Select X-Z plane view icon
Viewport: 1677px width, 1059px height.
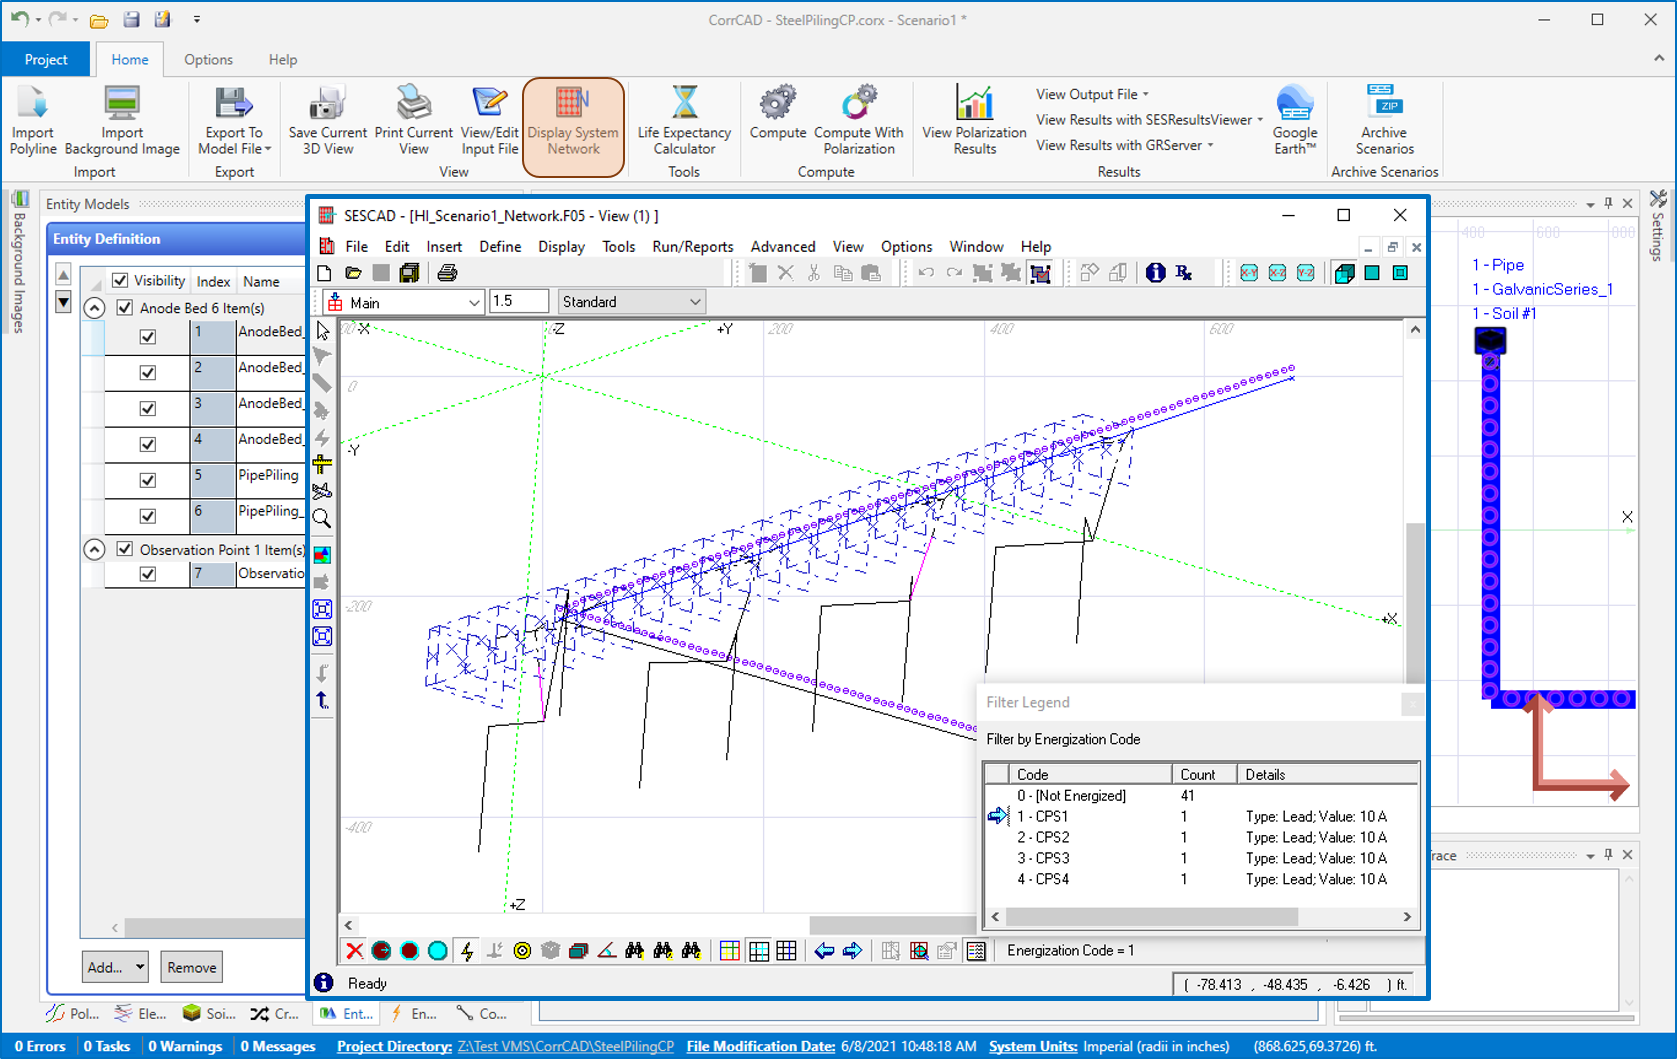point(1277,272)
